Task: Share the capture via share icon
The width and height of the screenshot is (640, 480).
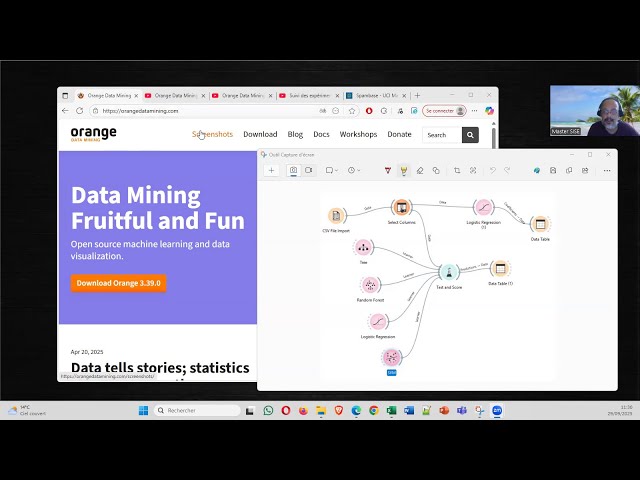Action: pyautogui.click(x=585, y=170)
